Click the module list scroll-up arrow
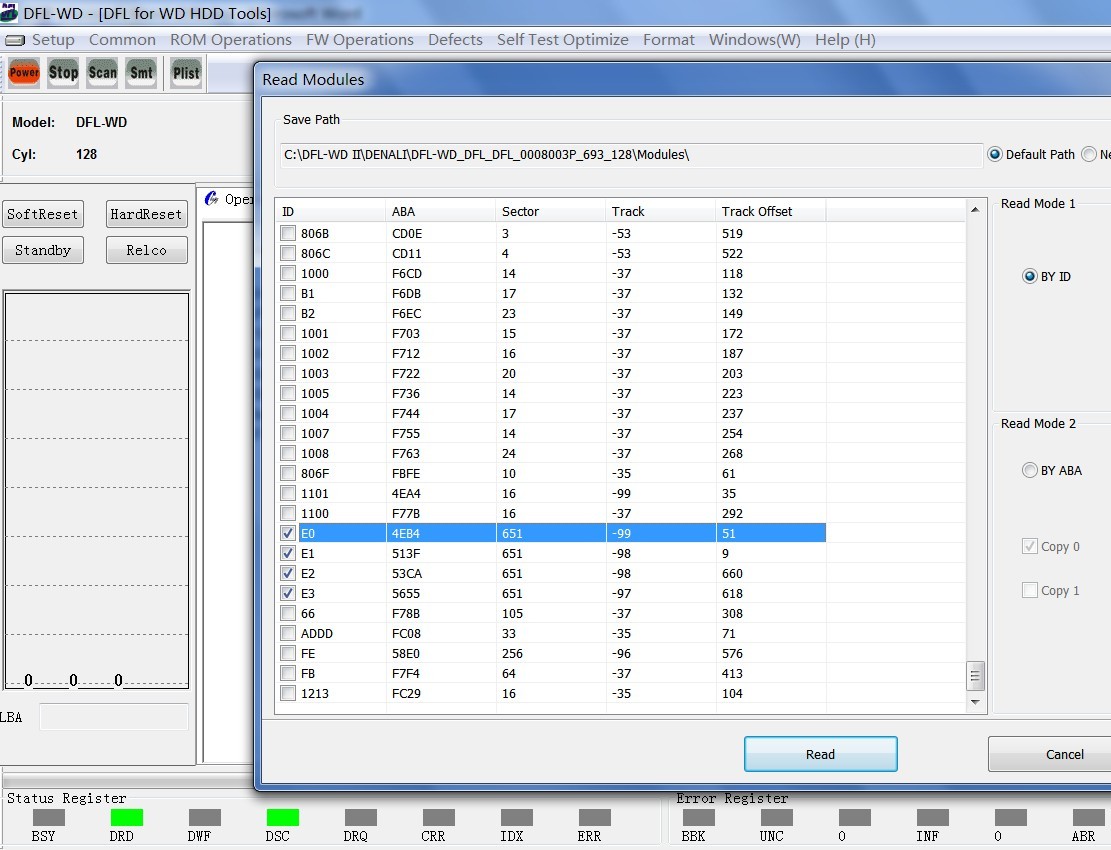Image resolution: width=1111 pixels, height=850 pixels. coord(975,210)
